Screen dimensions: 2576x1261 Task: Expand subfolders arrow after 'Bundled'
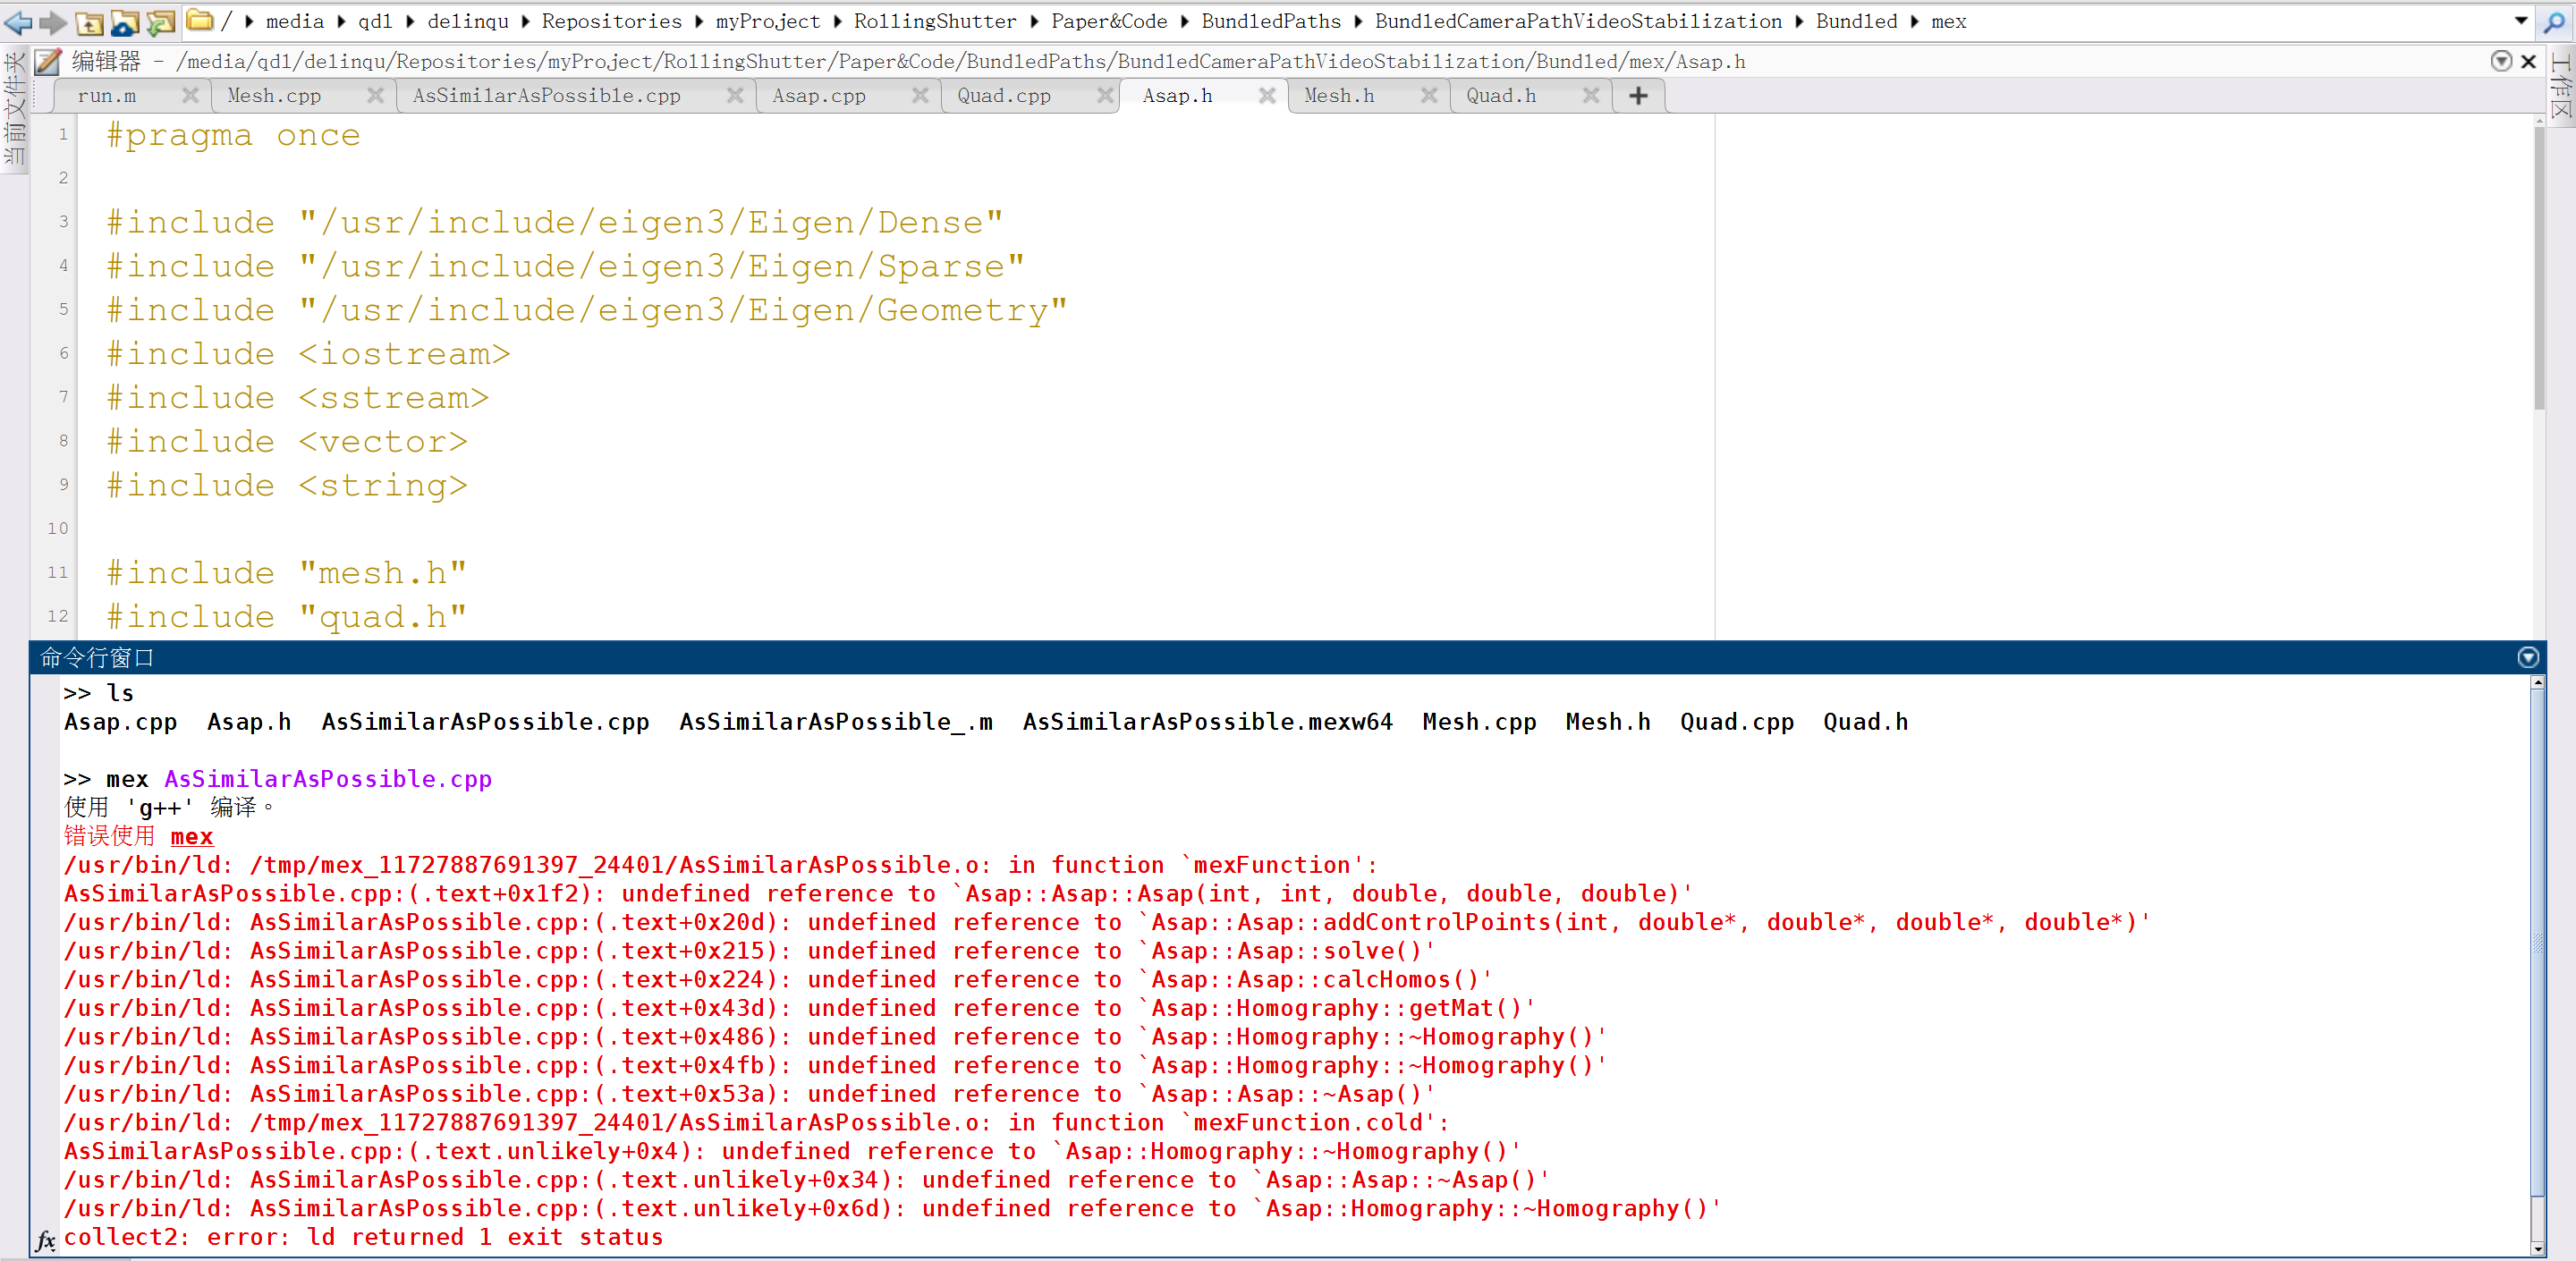1914,22
